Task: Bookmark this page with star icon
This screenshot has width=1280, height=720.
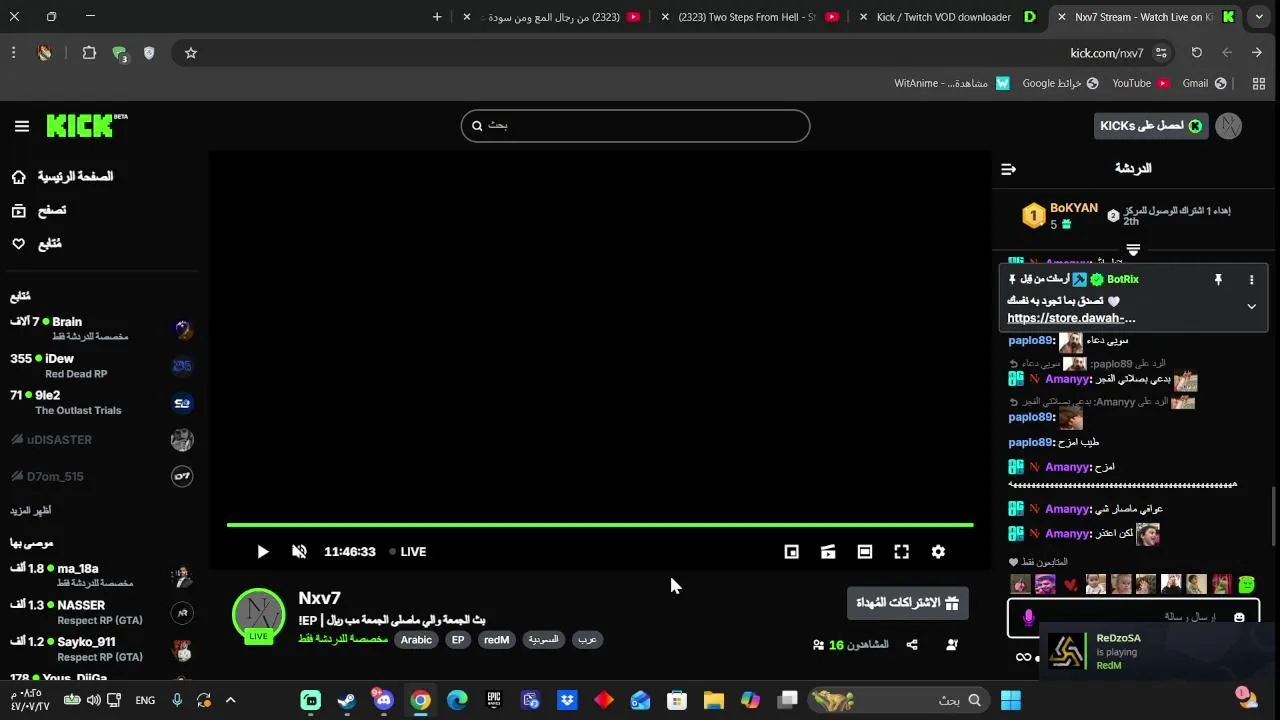Action: pos(191,53)
